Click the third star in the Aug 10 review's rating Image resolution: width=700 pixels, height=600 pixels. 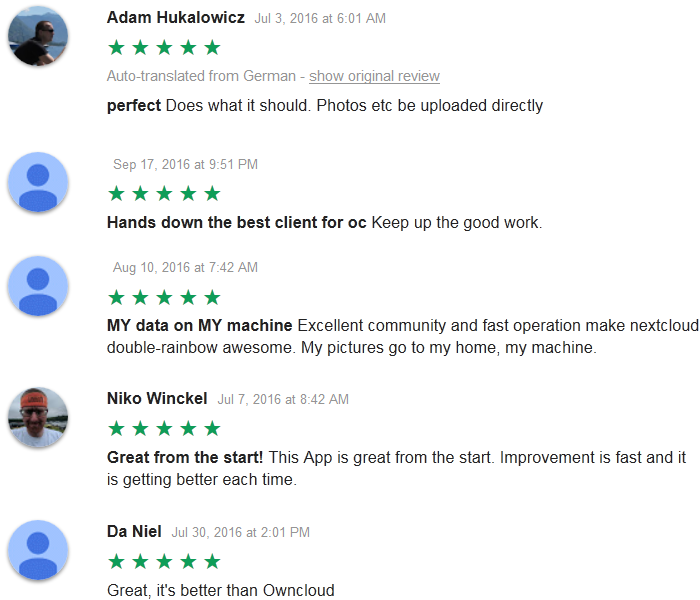click(x=164, y=297)
